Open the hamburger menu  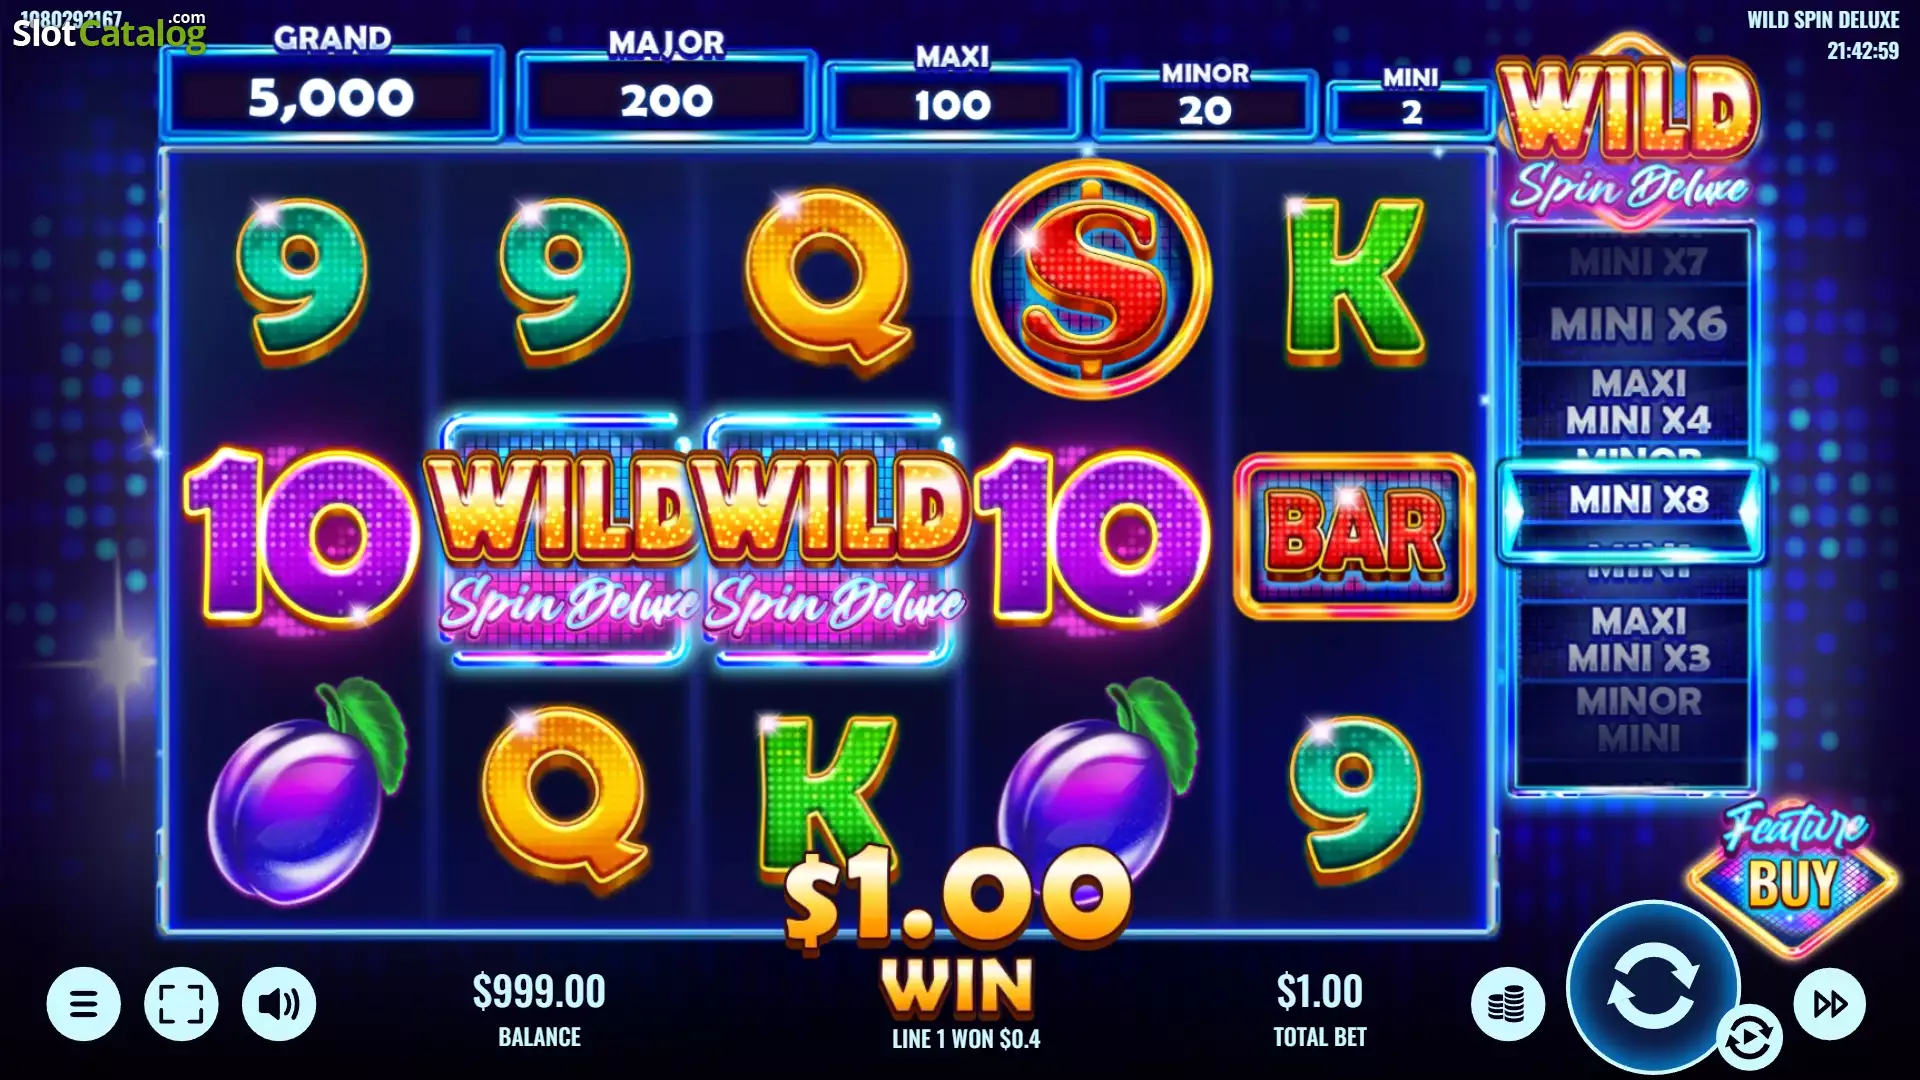[84, 1003]
